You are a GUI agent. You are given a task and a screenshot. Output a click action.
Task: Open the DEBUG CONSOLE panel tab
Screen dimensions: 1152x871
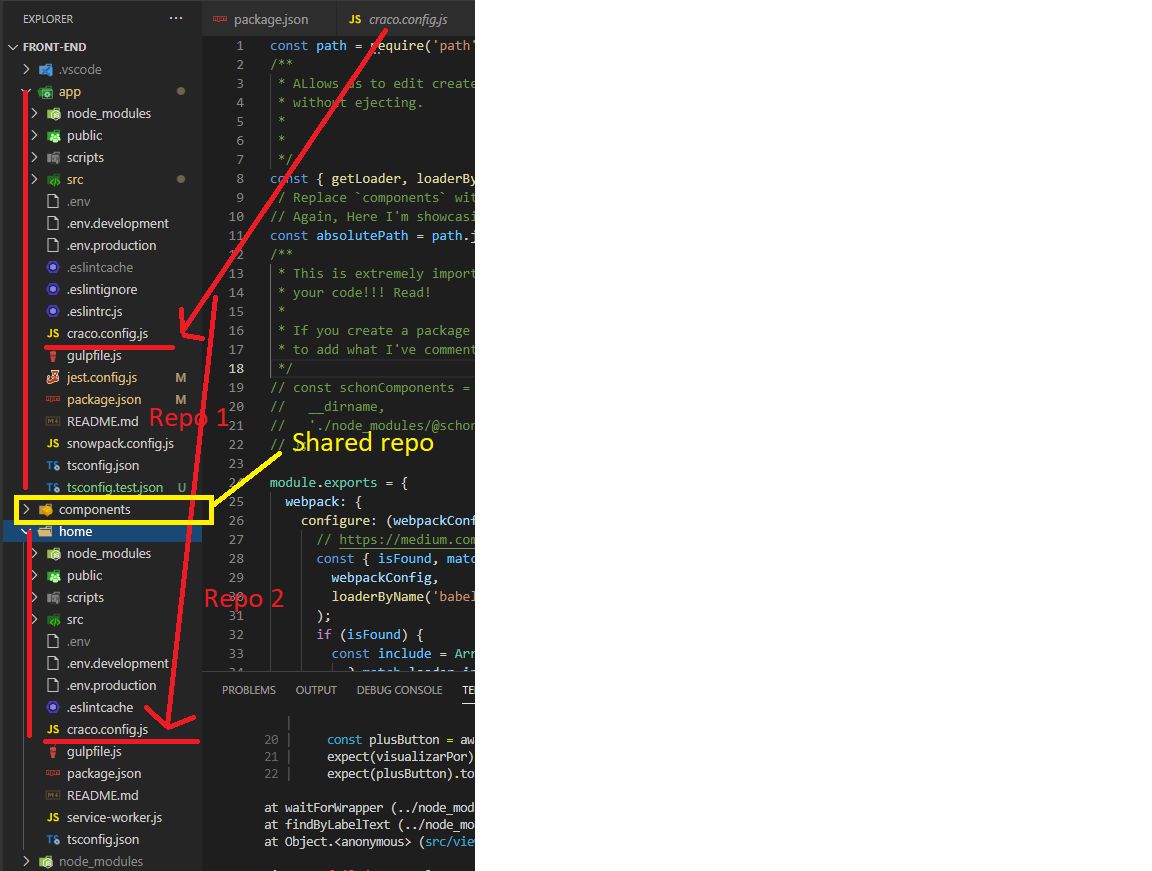(x=400, y=690)
